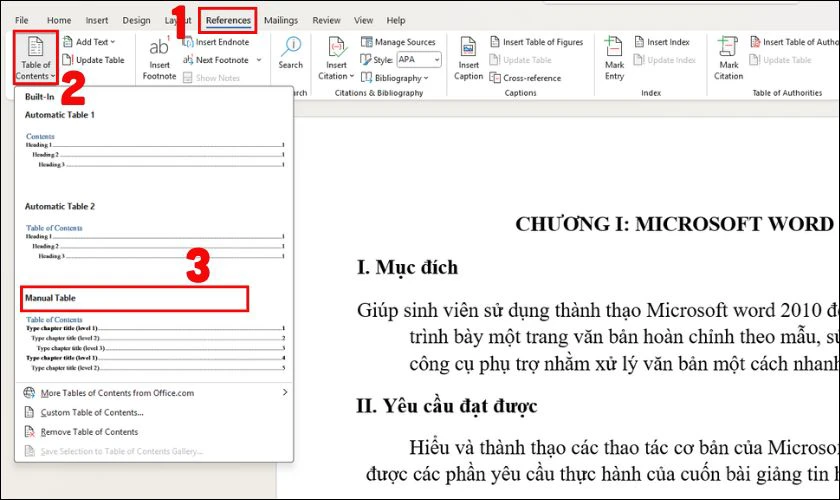This screenshot has width=840, height=500.
Task: Click the Style icon beside APA
Action: tap(366, 59)
